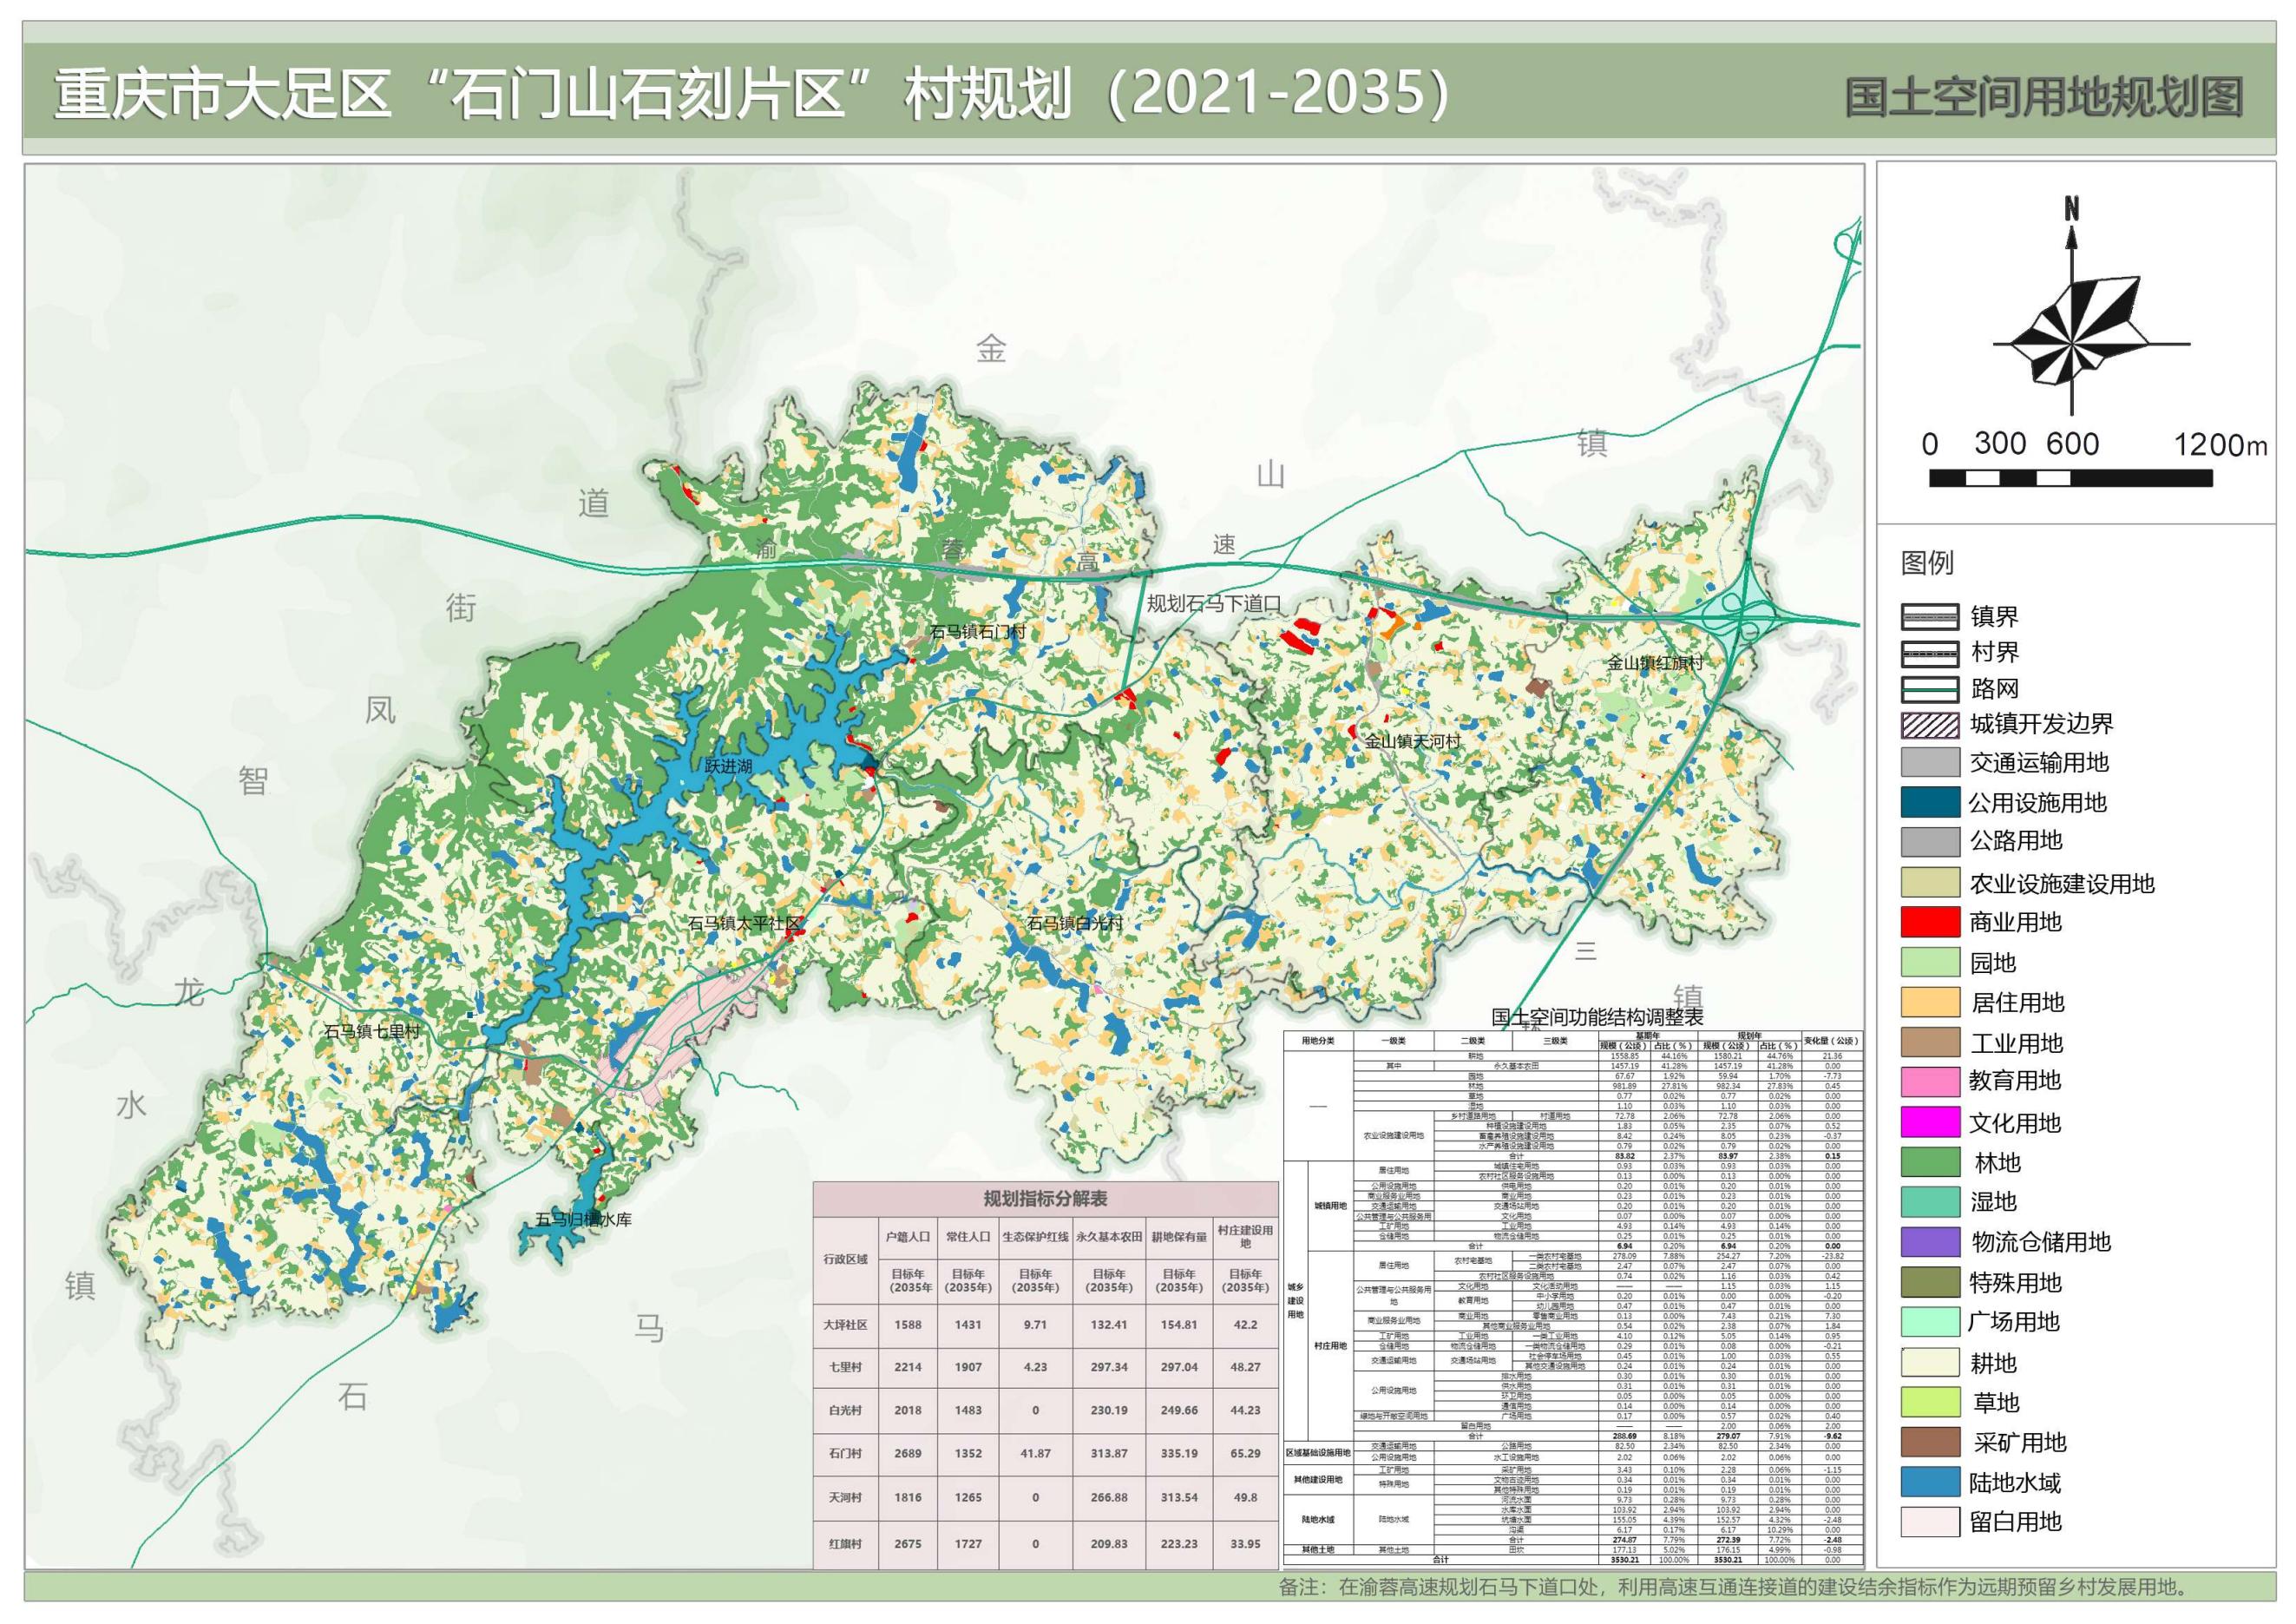Click the 石门村 row label in table
Viewport: 2296px width, 1624px height.
846,1453
